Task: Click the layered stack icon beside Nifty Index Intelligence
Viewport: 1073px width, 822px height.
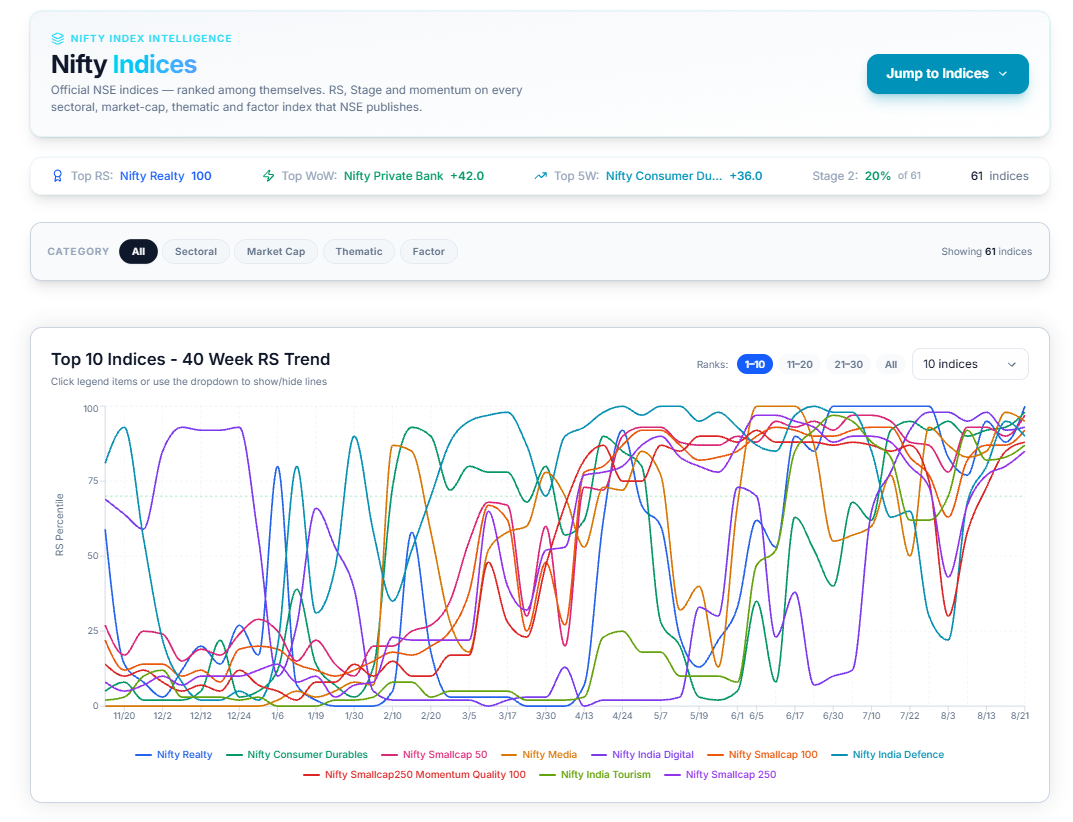Action: coord(57,38)
